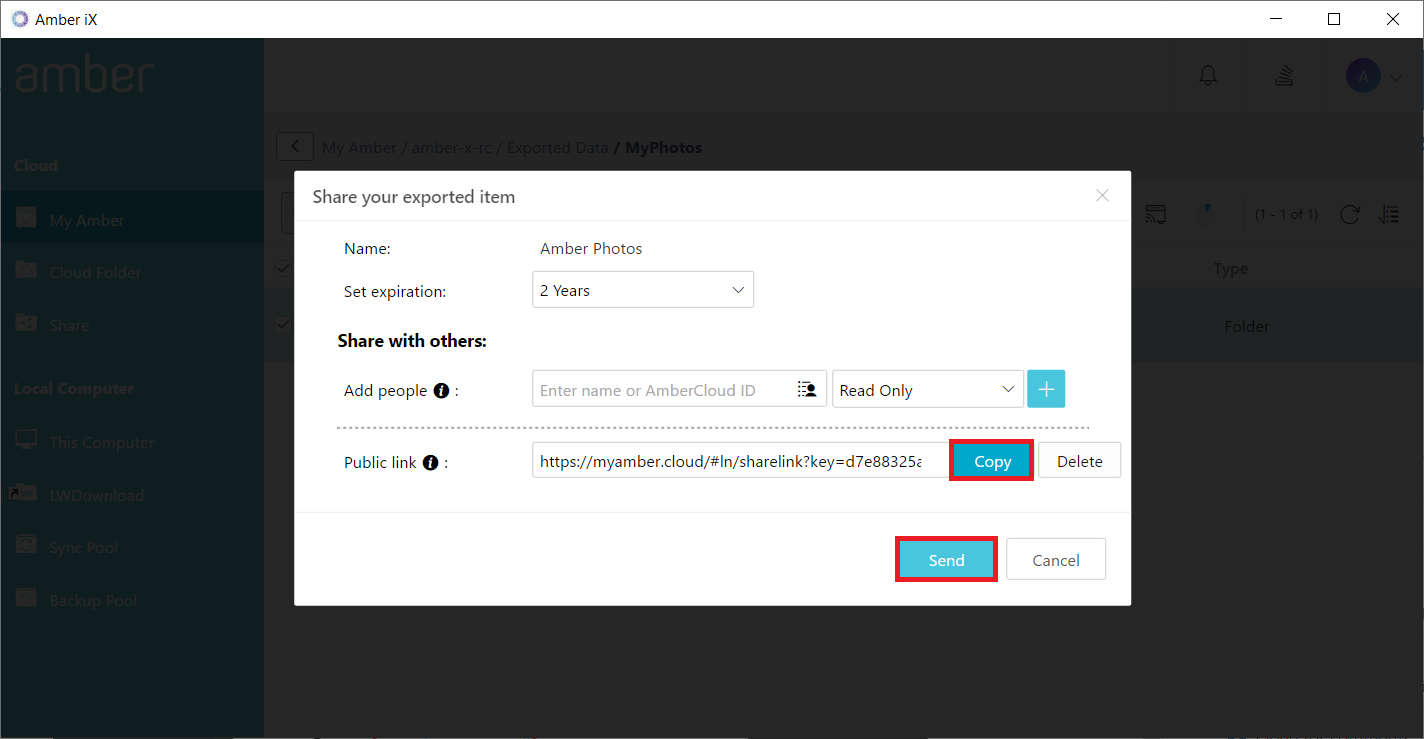Click the Backup Pool sidebar icon
Screen dimensions: 1424x739
pyautogui.click(x=27, y=598)
